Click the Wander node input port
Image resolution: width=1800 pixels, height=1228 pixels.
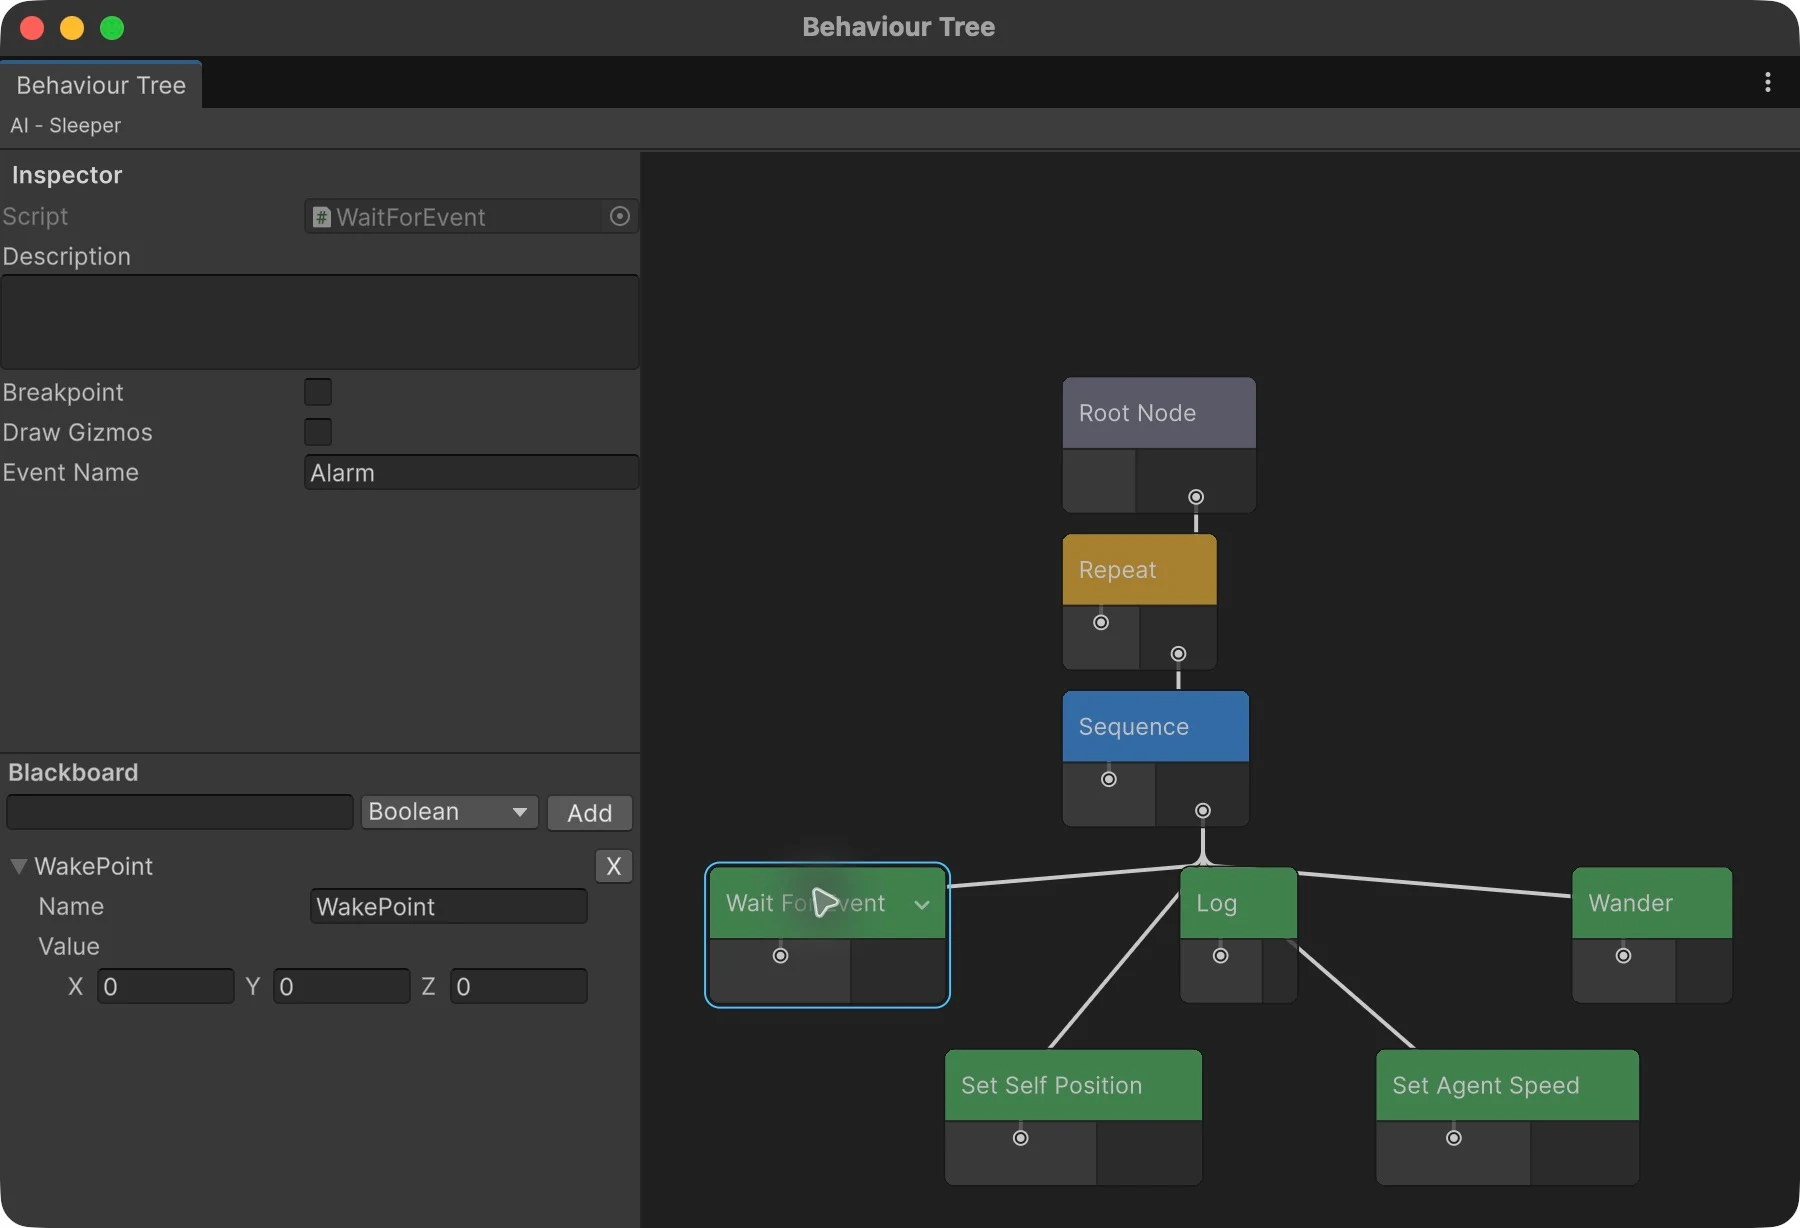point(1624,956)
